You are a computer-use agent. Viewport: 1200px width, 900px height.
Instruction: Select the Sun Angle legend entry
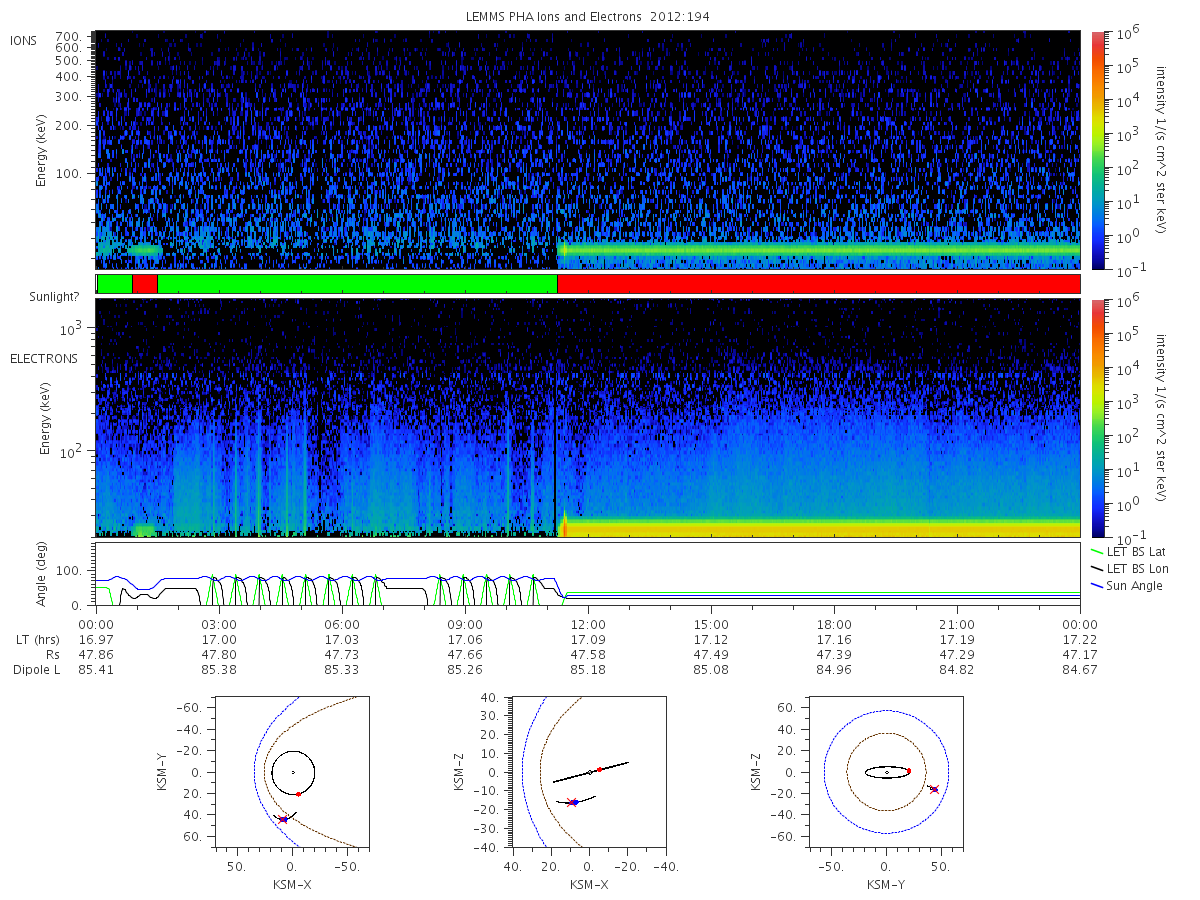(1128, 585)
